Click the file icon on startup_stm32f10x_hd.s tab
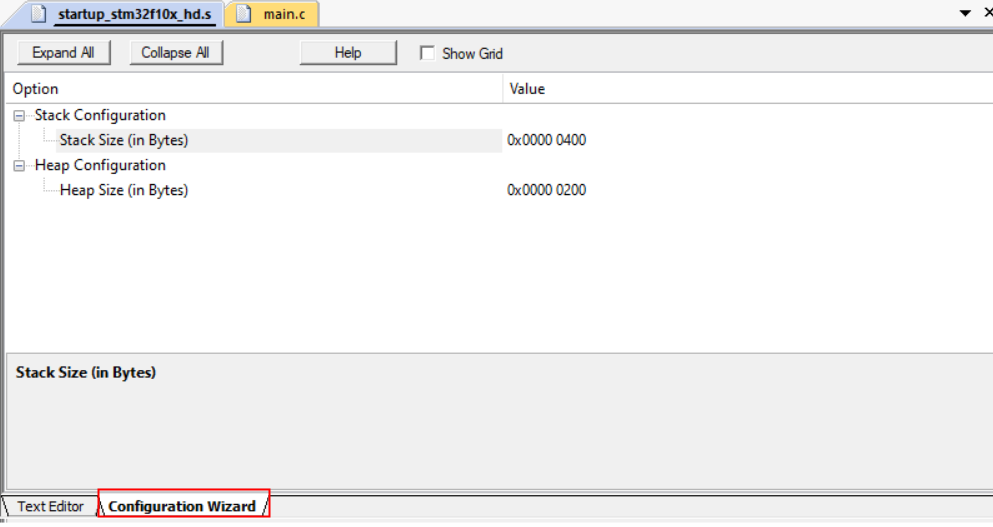The height and width of the screenshot is (527, 993). click(x=39, y=14)
